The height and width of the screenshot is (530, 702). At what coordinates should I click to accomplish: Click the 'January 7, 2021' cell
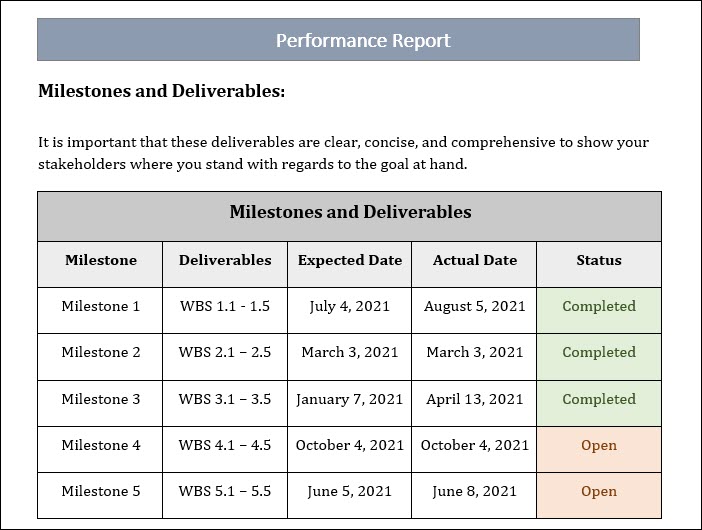pyautogui.click(x=349, y=403)
